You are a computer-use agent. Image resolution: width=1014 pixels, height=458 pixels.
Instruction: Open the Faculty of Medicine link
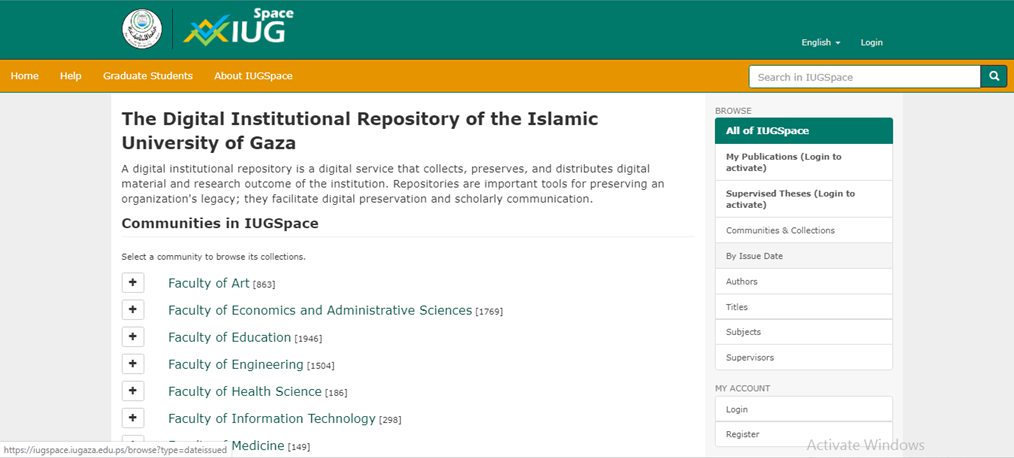click(x=257, y=446)
